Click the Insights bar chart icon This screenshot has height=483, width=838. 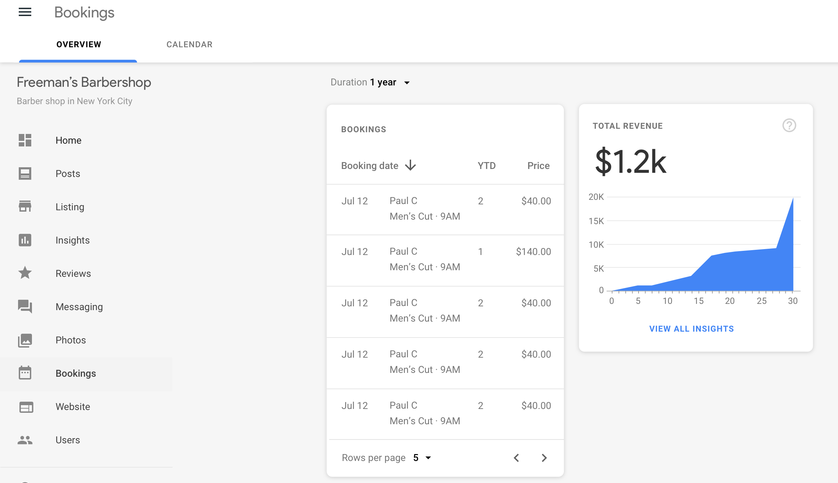click(x=25, y=240)
